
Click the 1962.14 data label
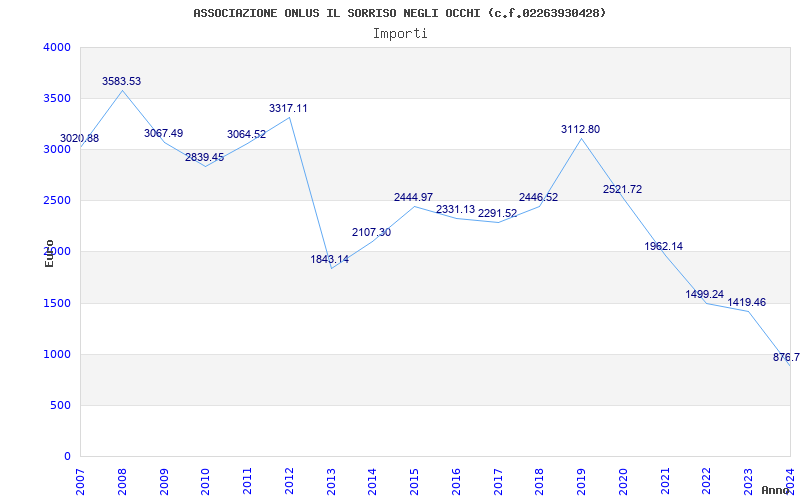[663, 246]
